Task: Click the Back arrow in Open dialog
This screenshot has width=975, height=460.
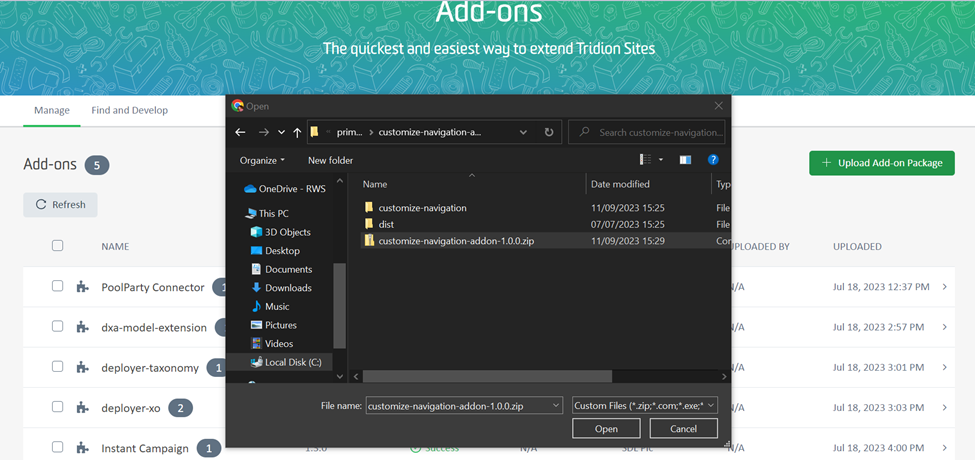Action: [x=241, y=132]
